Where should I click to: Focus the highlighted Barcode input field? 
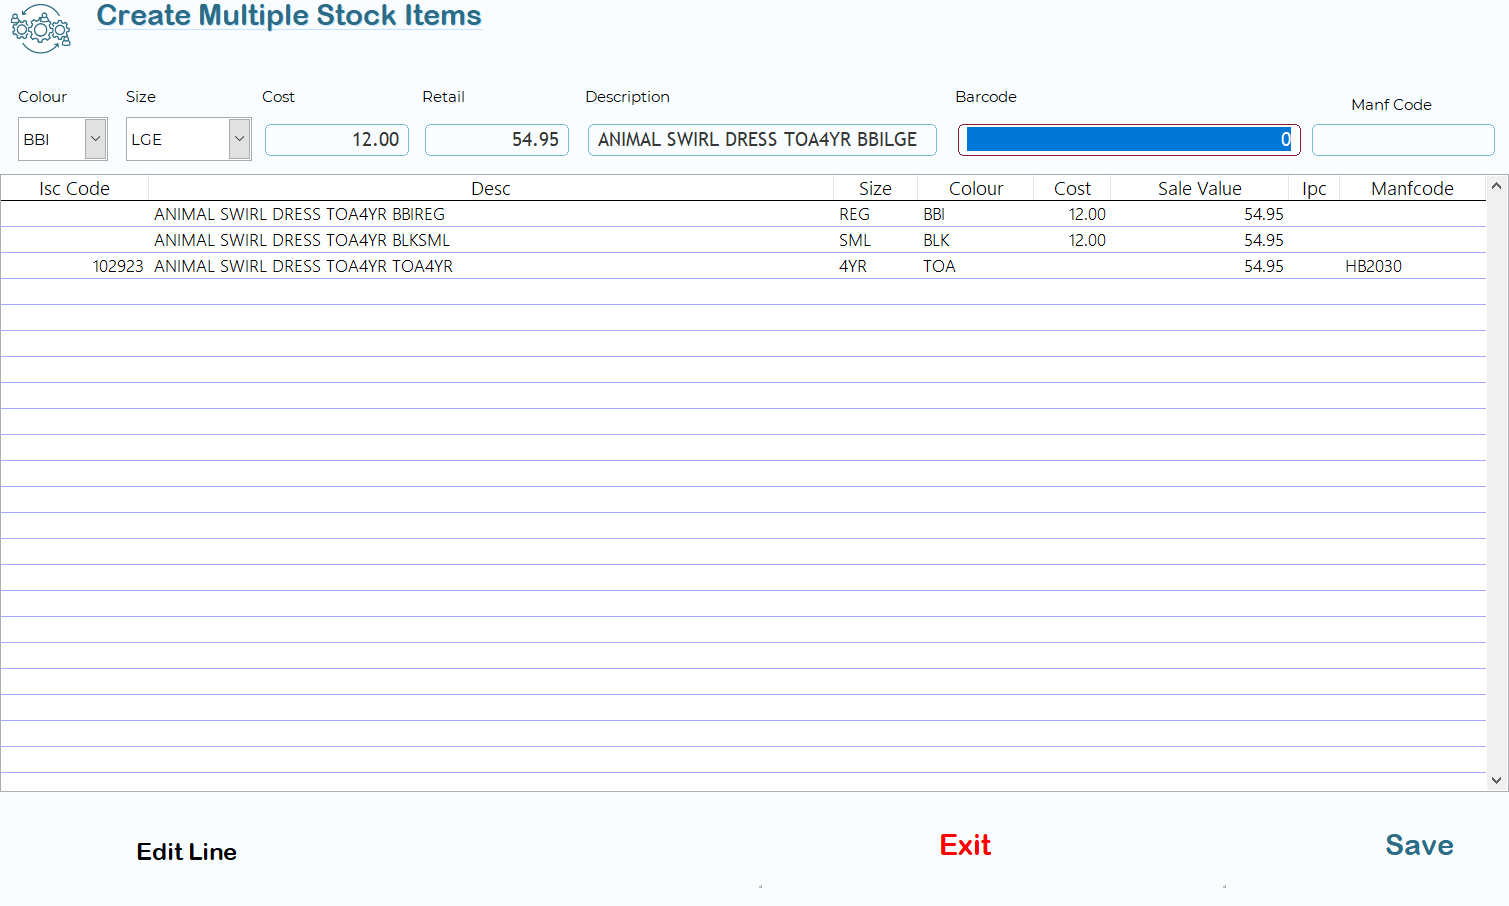(x=1128, y=140)
